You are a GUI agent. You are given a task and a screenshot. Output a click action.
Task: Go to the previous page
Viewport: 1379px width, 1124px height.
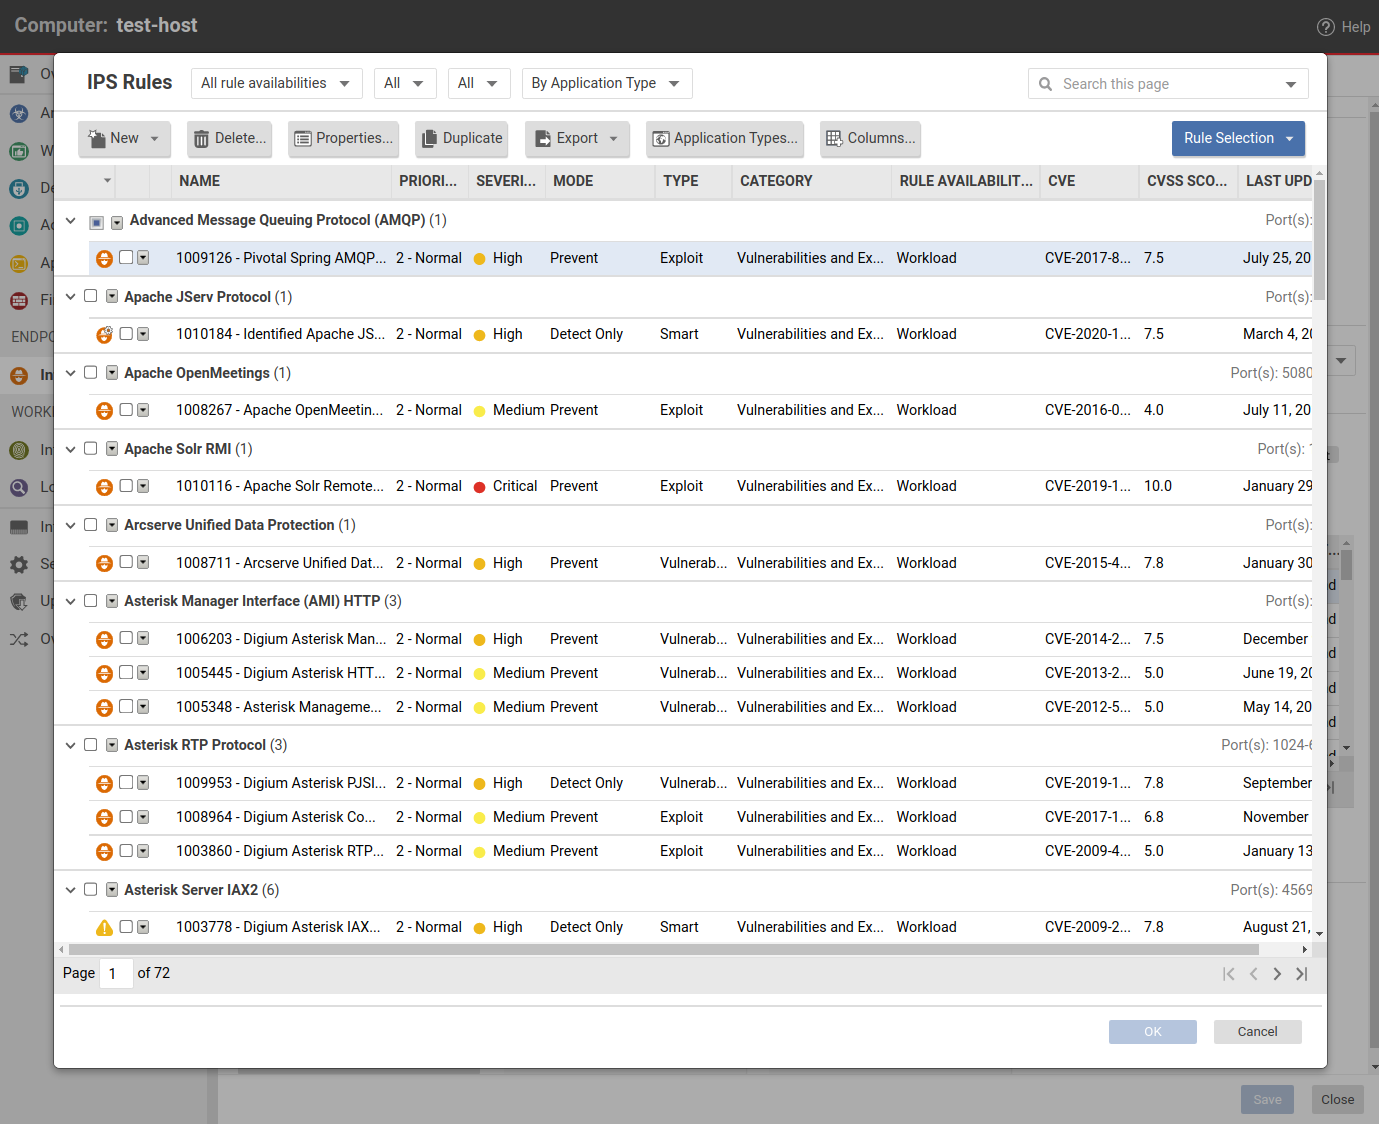click(1253, 974)
